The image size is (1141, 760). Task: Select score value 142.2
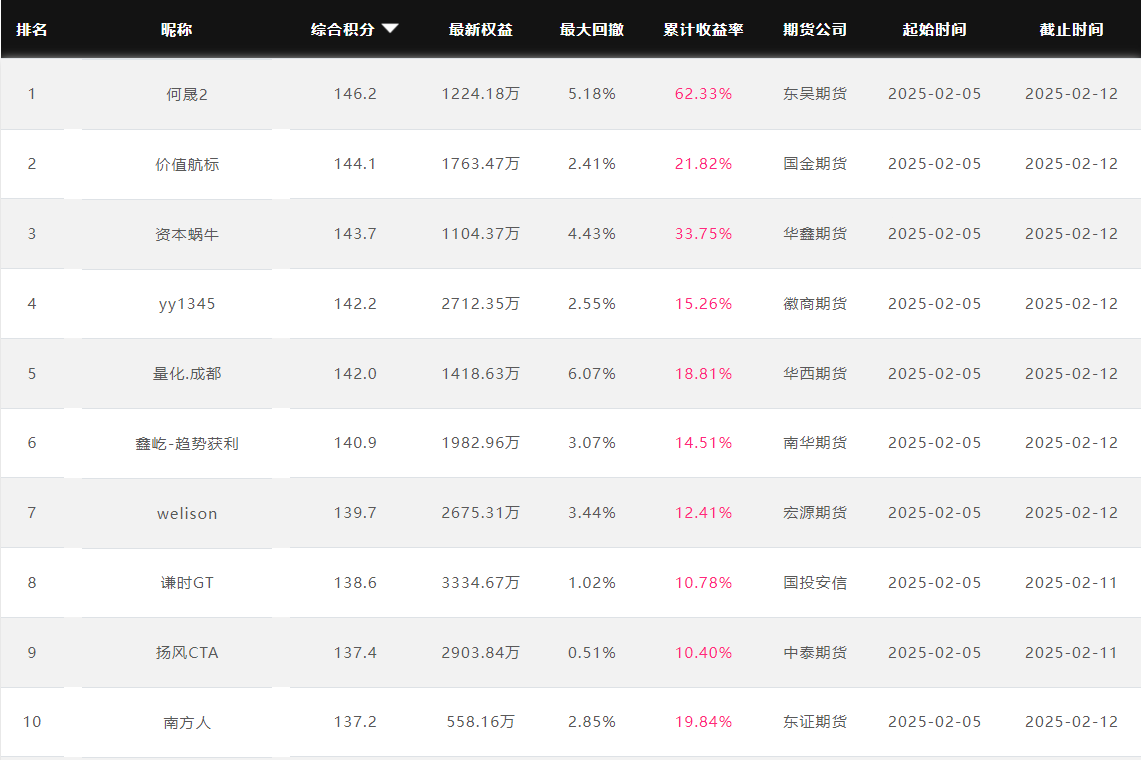pyautogui.click(x=355, y=304)
